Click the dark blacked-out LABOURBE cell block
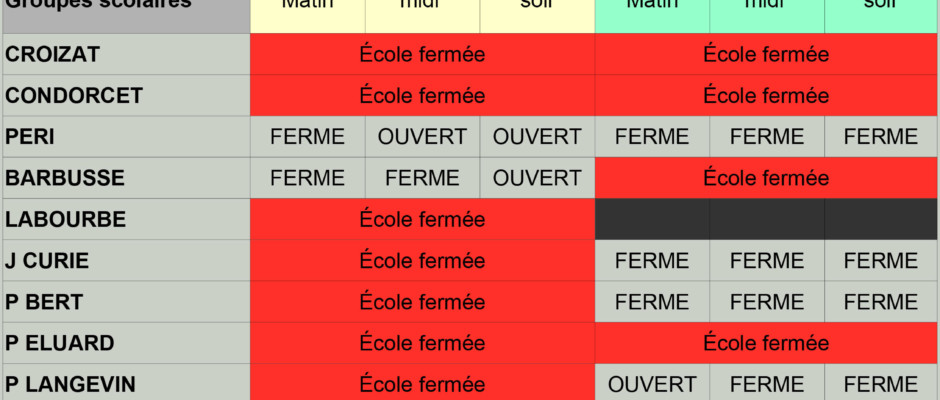 pyautogui.click(x=766, y=219)
